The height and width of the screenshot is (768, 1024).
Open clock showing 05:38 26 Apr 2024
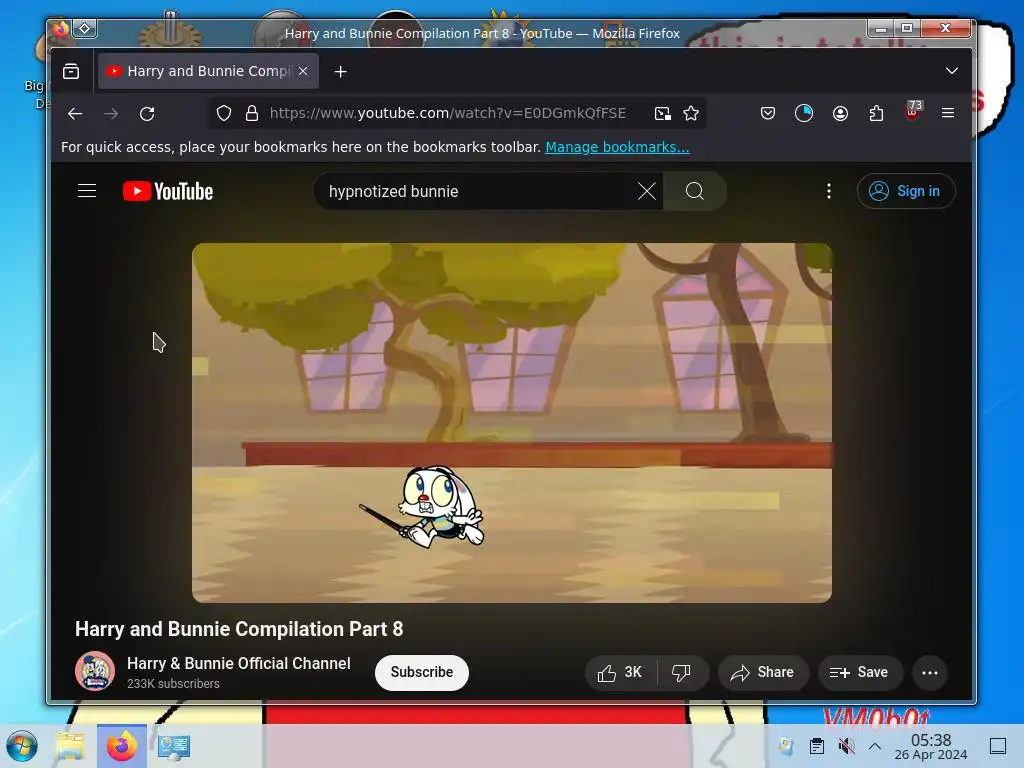(x=931, y=746)
